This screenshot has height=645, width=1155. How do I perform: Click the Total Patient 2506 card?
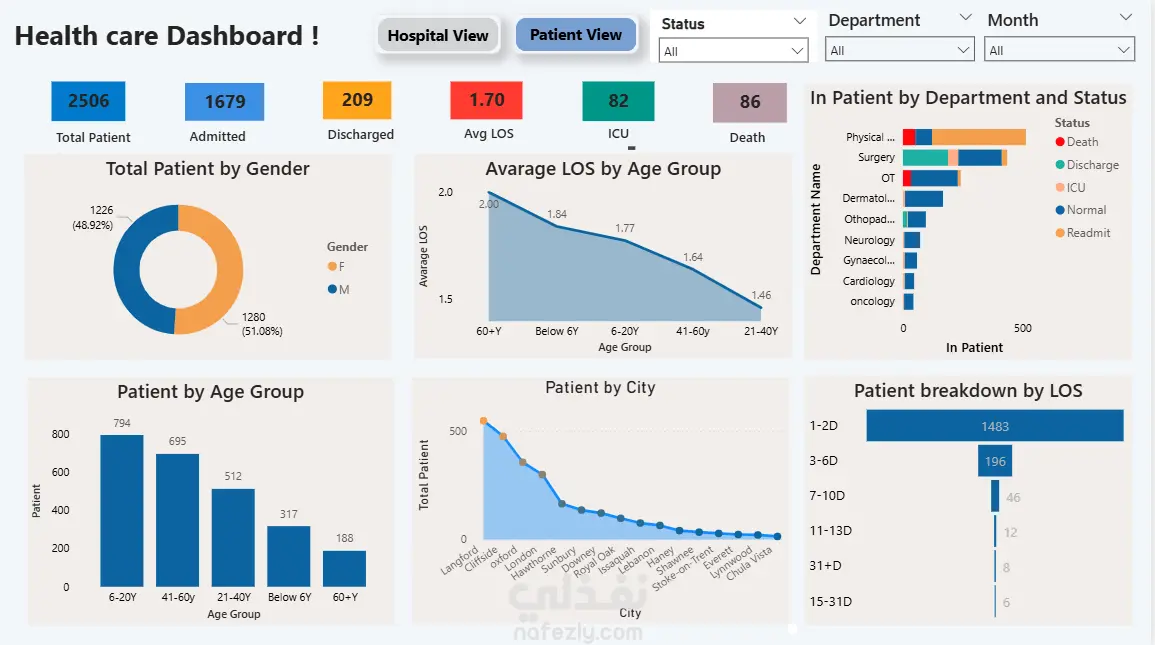(88, 101)
